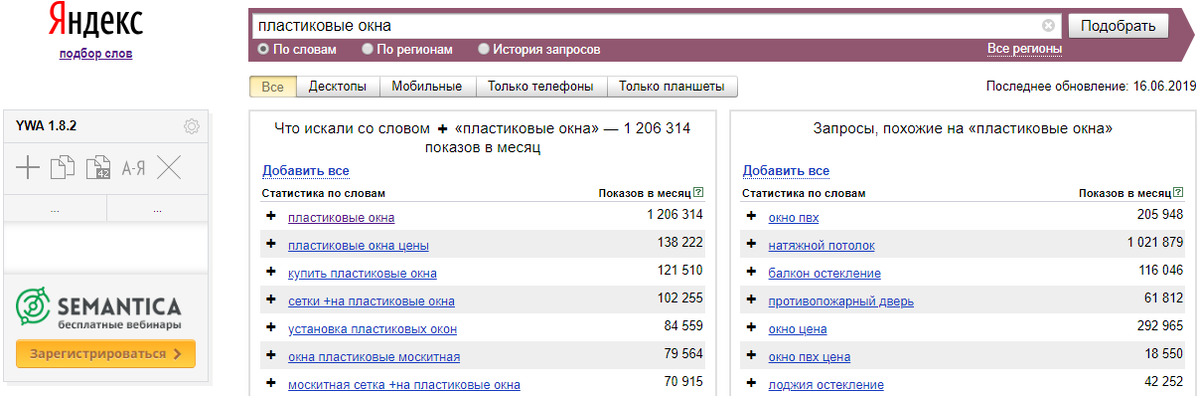Click the help icon in the similar queries header

[x=1179, y=192]
